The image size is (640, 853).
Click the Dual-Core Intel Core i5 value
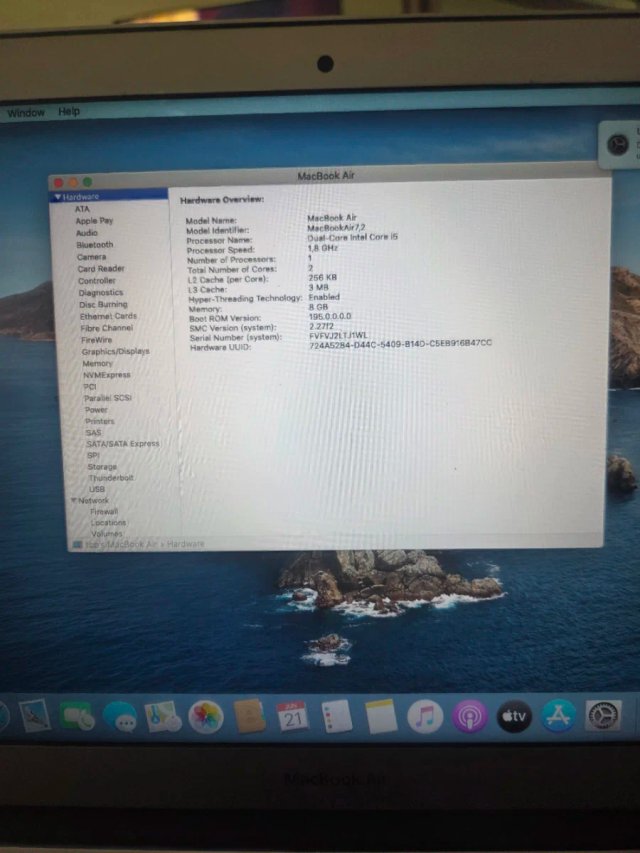353,237
